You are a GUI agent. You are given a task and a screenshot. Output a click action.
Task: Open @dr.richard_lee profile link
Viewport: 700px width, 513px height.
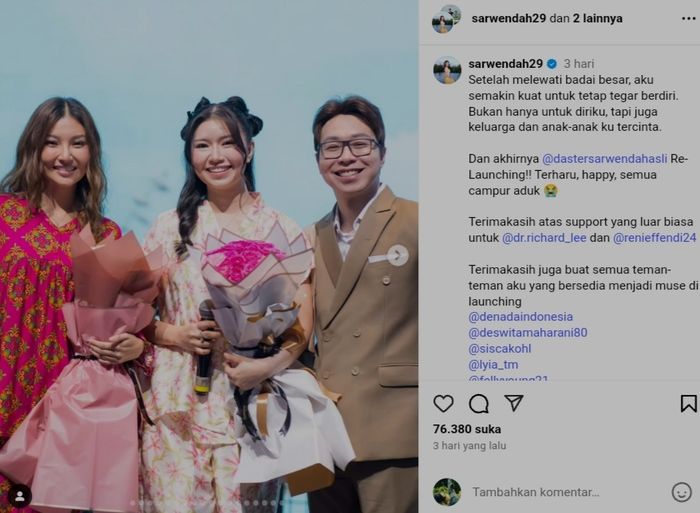(544, 238)
